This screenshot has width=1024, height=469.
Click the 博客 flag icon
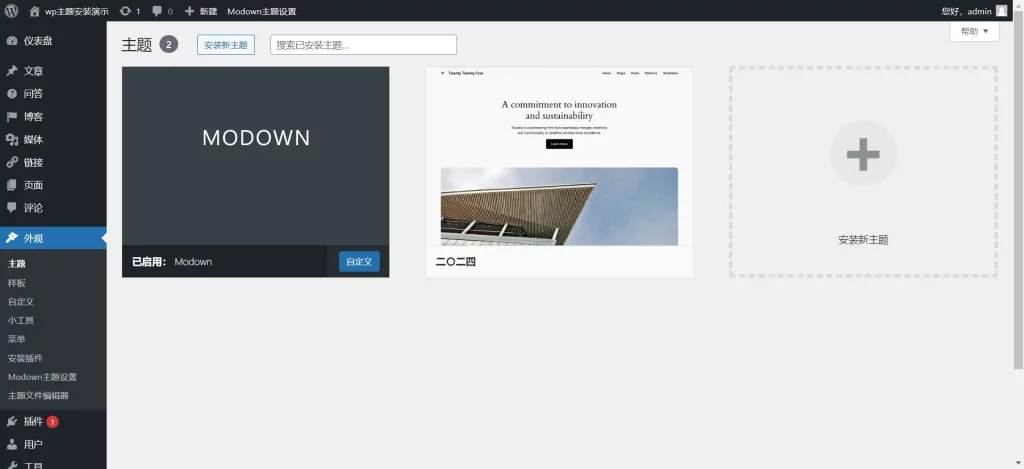[x=12, y=116]
